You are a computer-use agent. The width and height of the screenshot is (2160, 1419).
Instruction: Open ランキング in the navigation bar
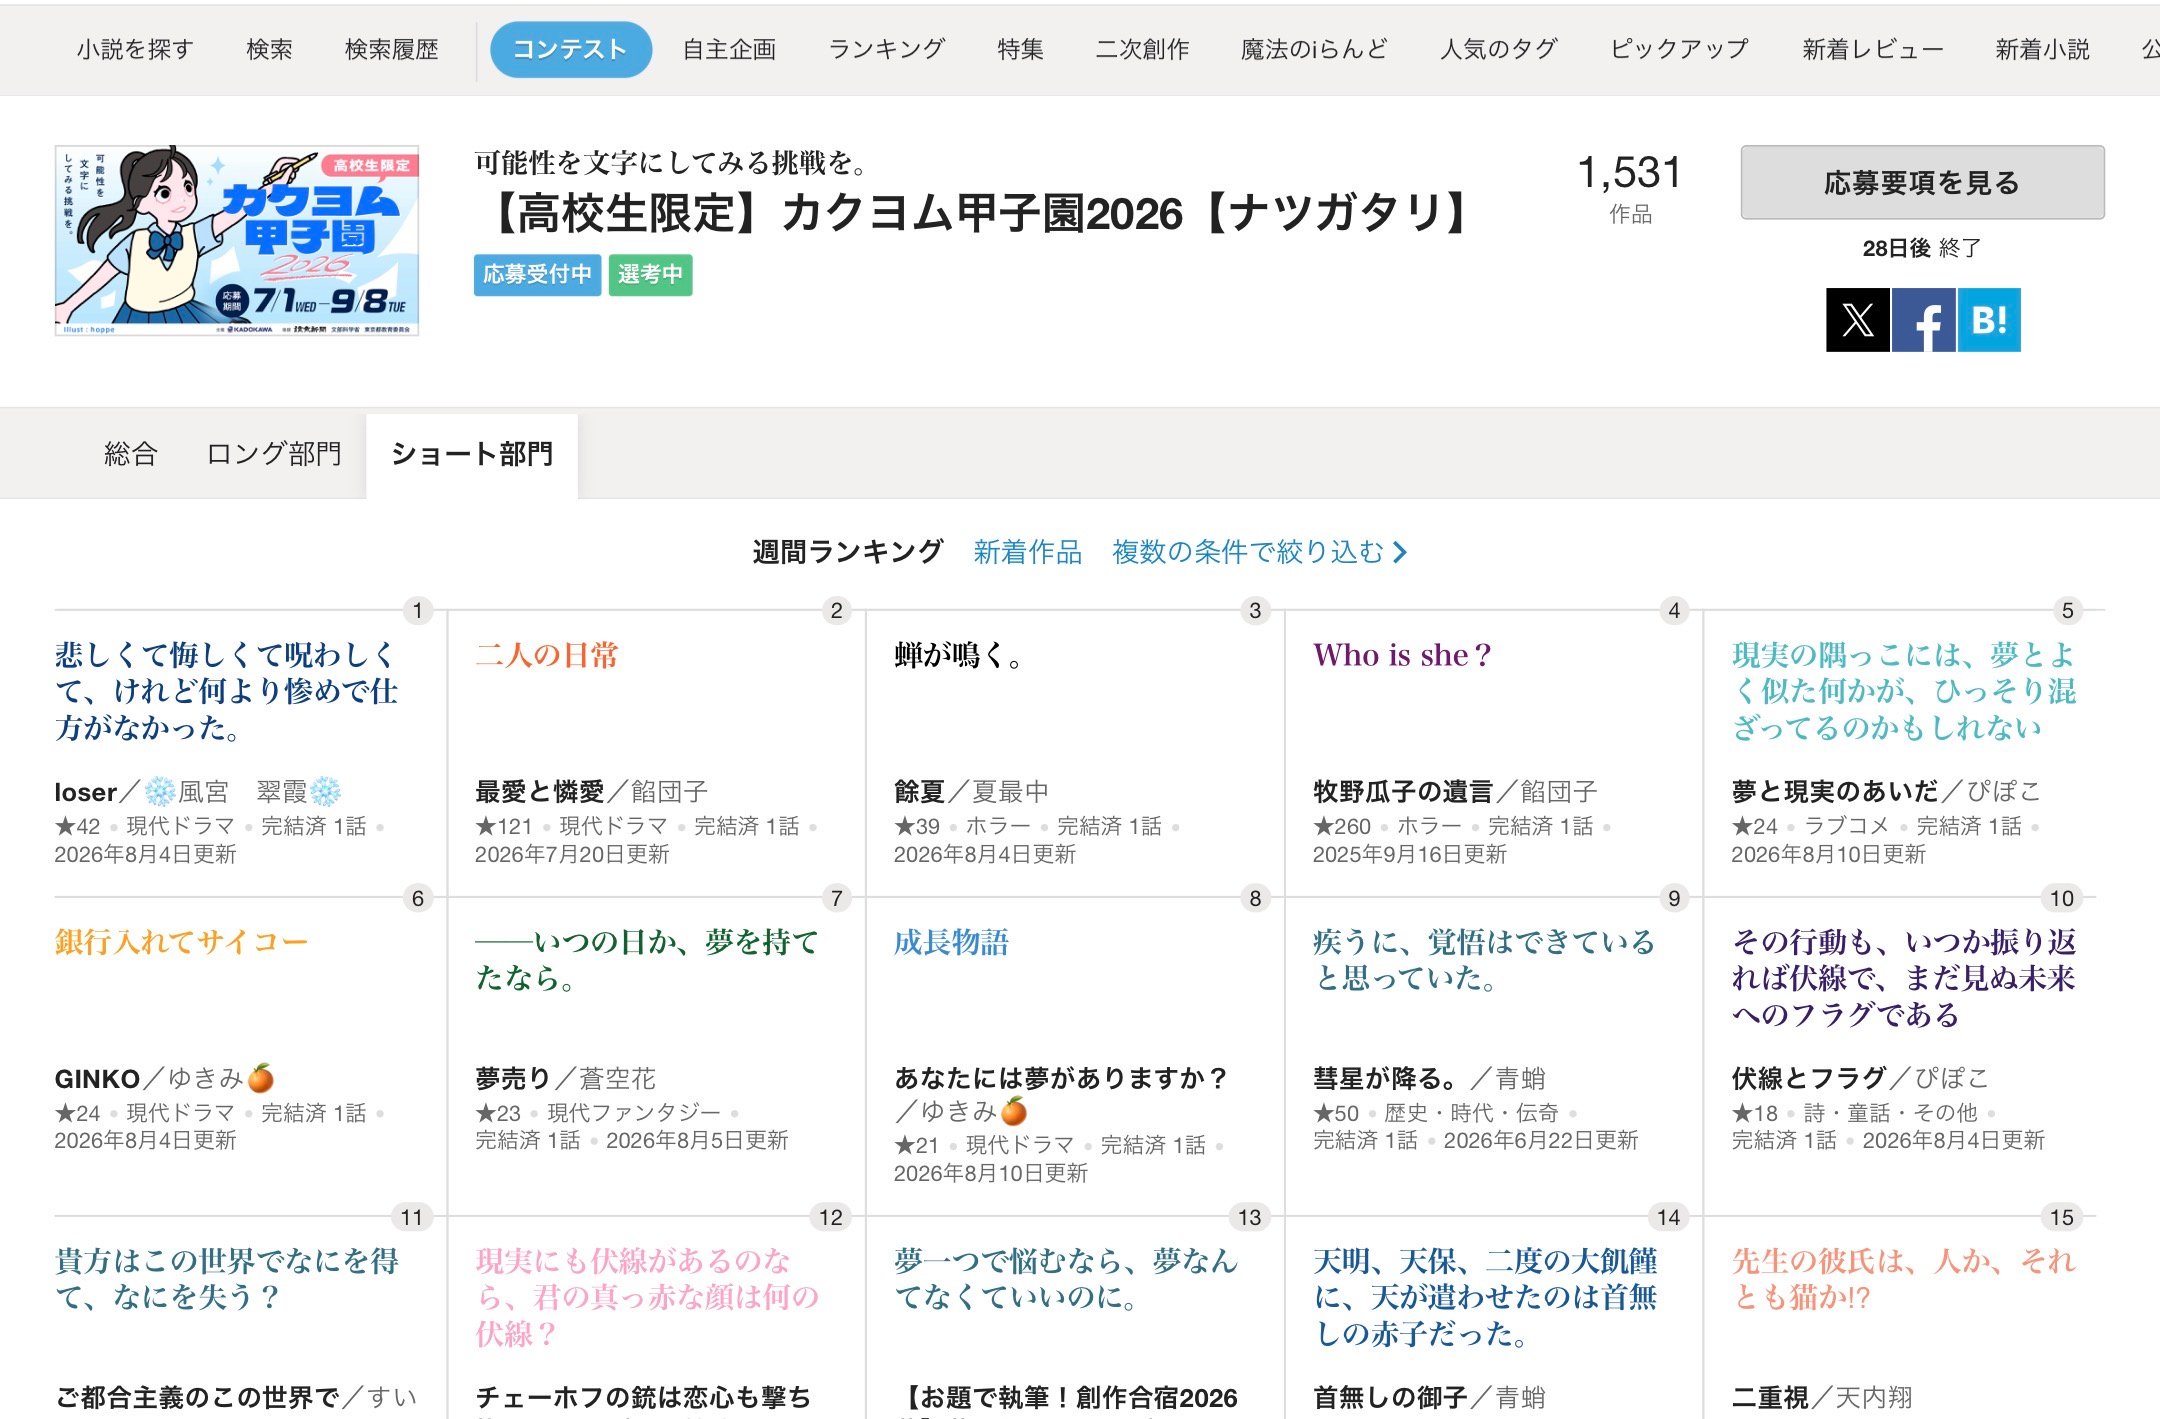point(887,49)
